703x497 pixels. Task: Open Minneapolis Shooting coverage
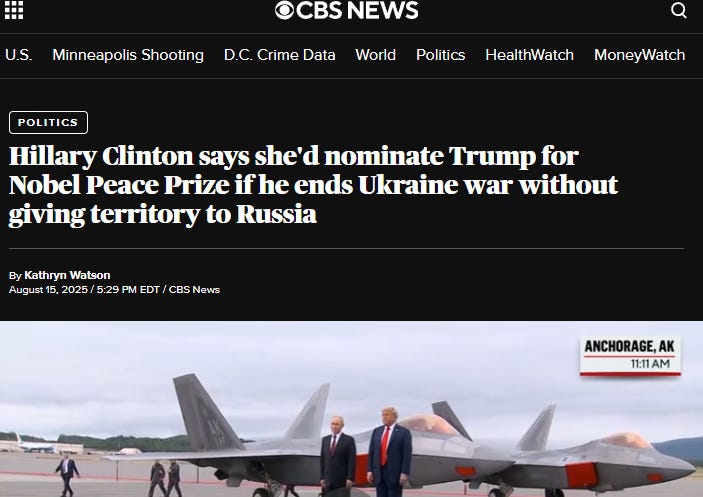[x=128, y=55]
